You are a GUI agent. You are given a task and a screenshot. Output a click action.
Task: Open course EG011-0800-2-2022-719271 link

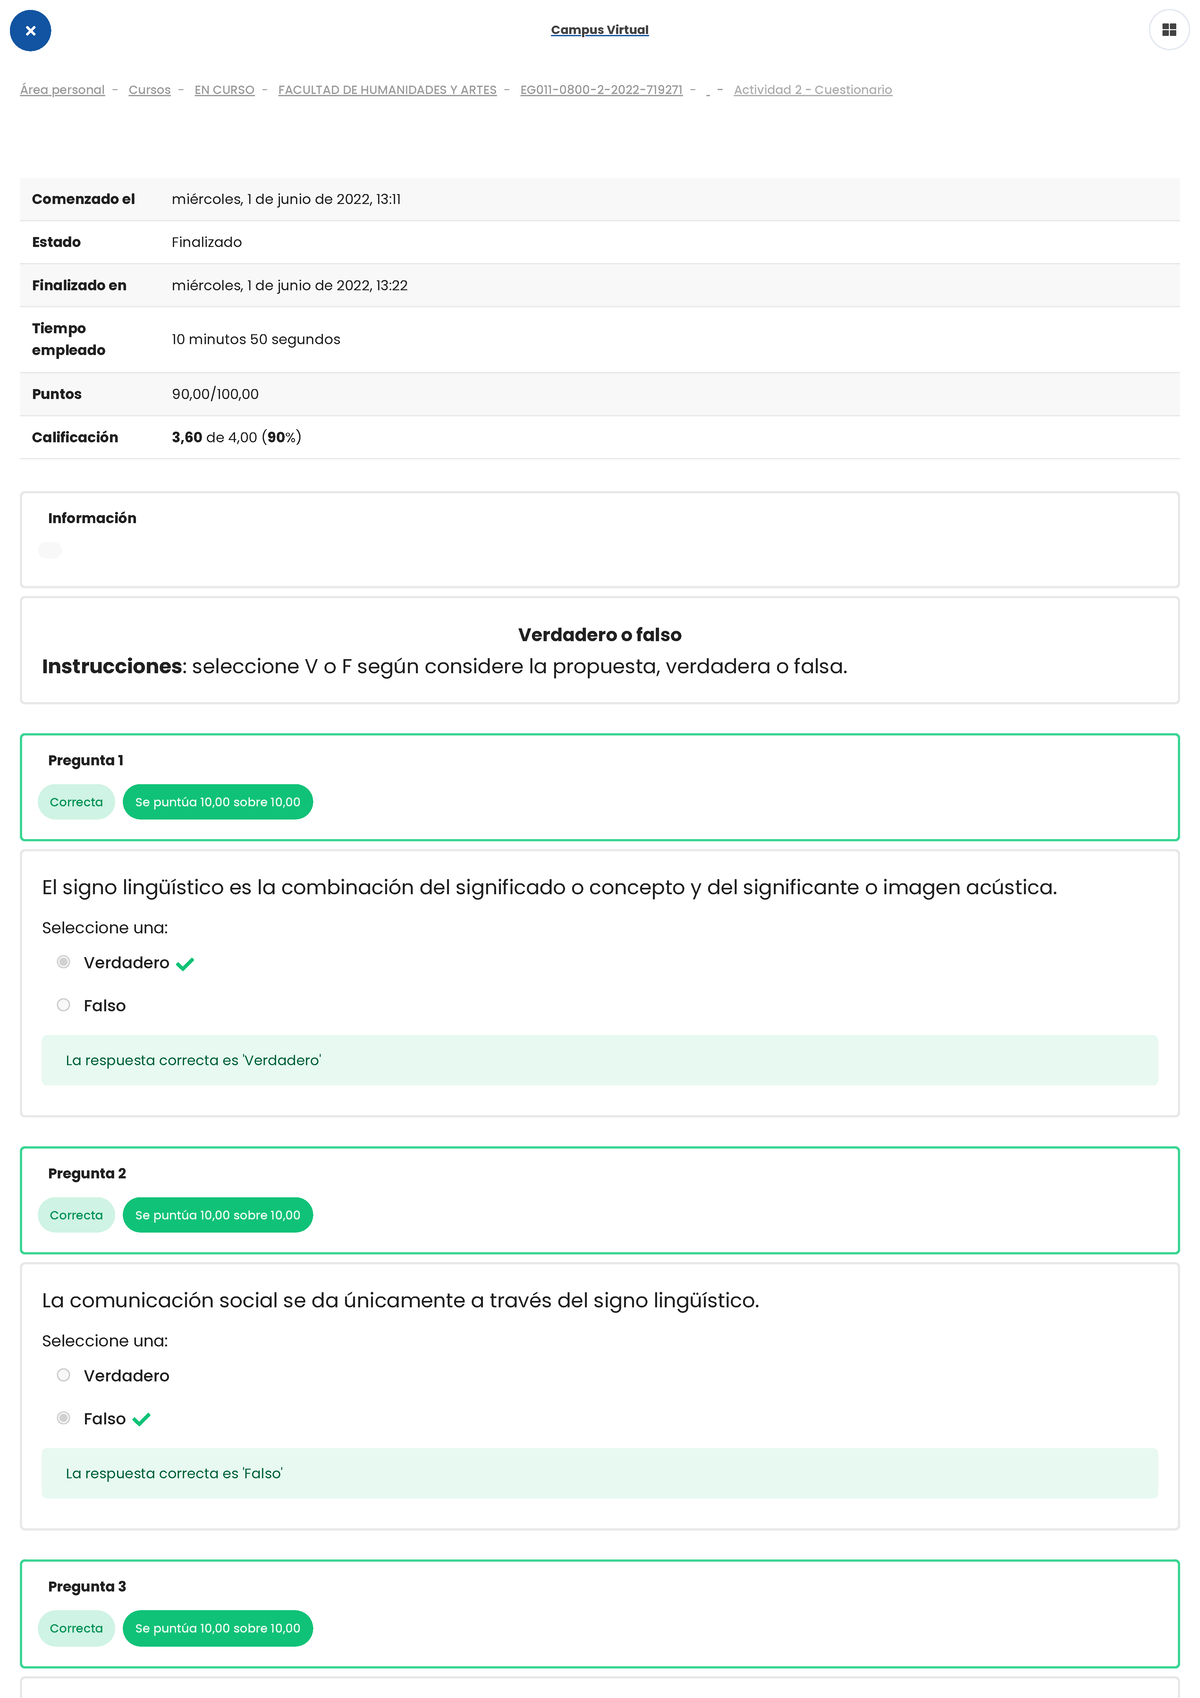(601, 90)
